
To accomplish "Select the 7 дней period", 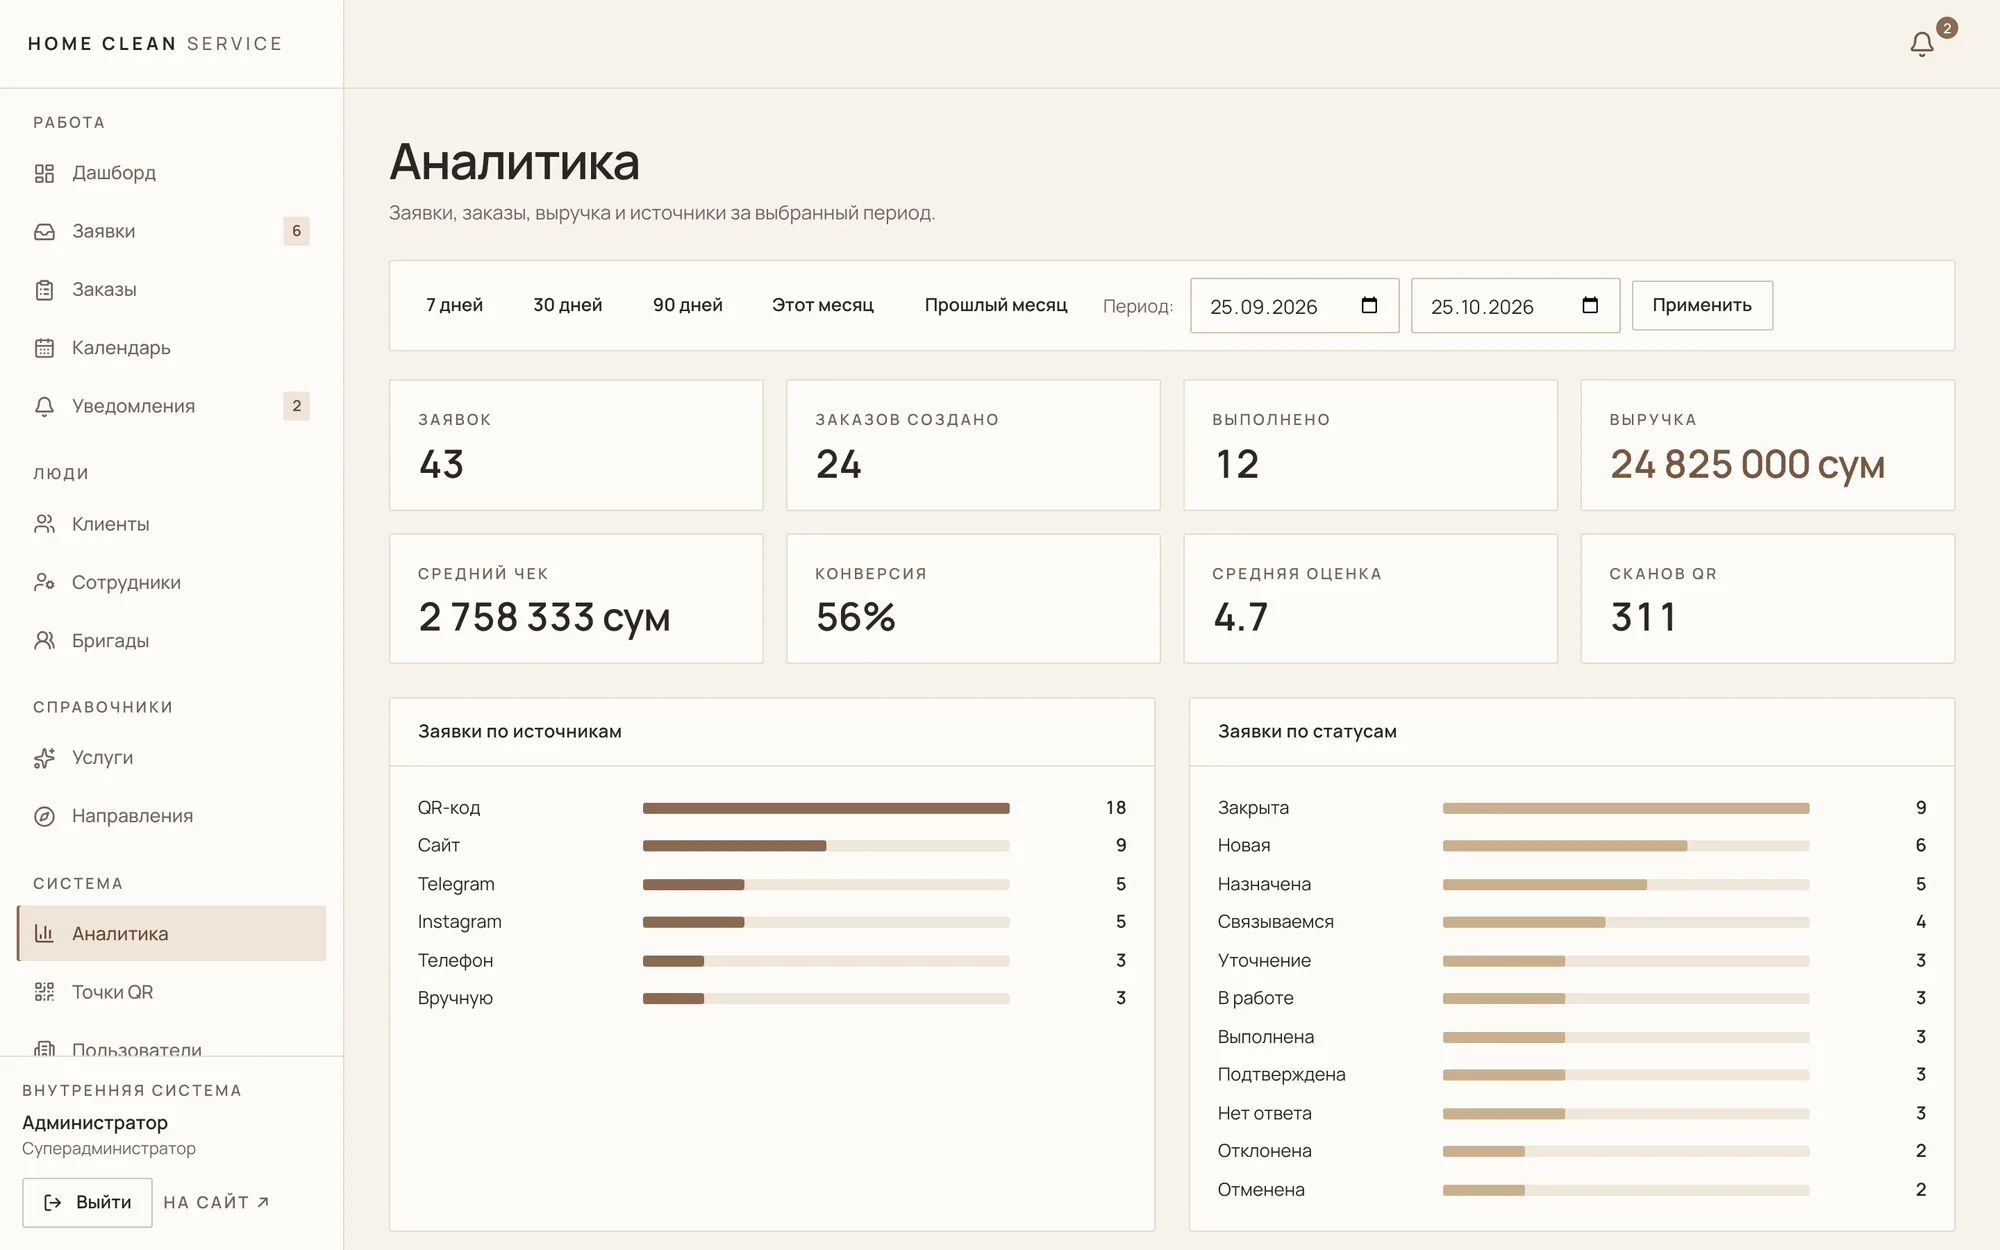I will pyautogui.click(x=454, y=305).
